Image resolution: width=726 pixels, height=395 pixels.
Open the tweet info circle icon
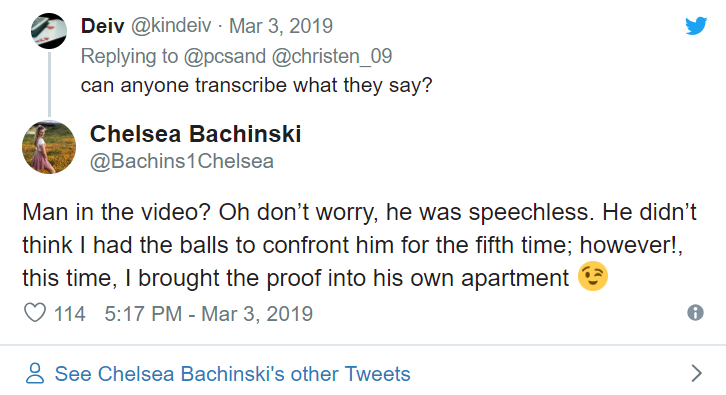coord(695,313)
